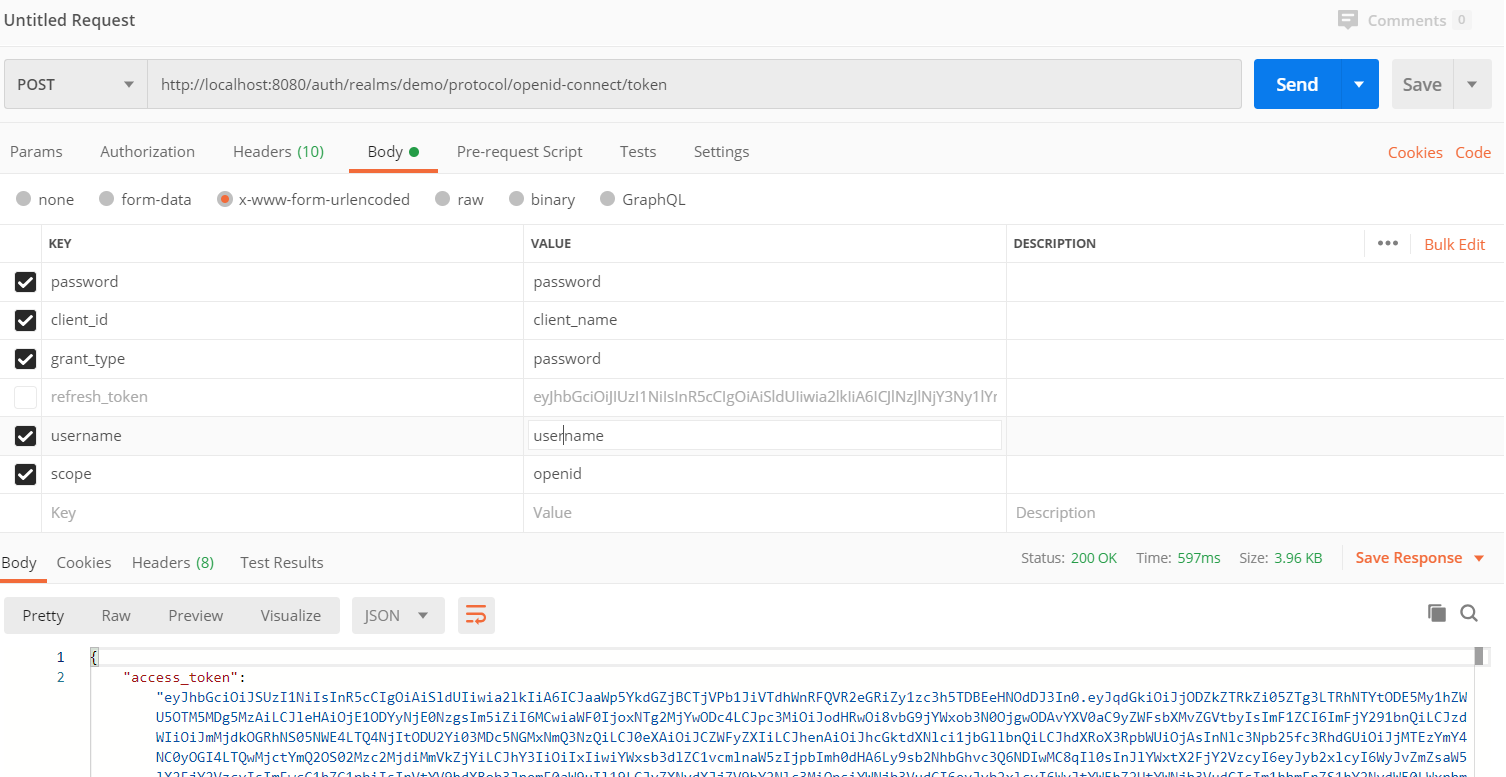Switch to the Tests tab
The width and height of the screenshot is (1506, 777).
[x=638, y=152]
